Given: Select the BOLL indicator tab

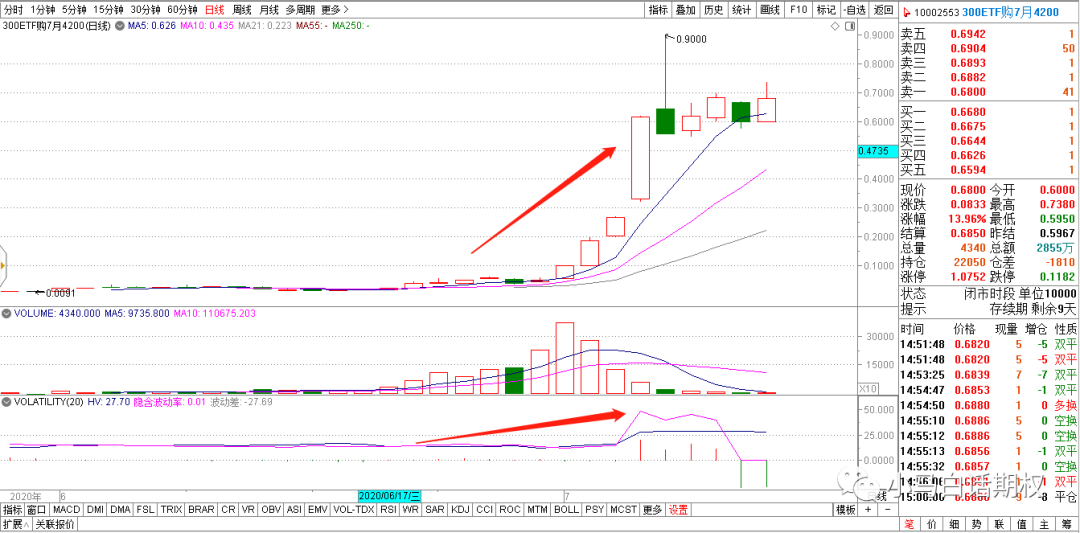Looking at the screenshot, I should point(566,509).
